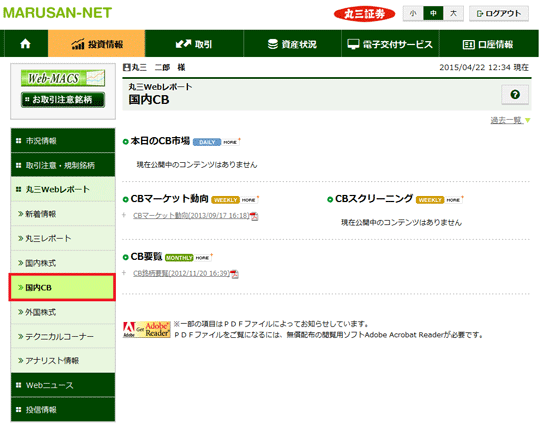Select テクニカルコーナー in the sidebar
This screenshot has width=540, height=433.
(x=63, y=336)
